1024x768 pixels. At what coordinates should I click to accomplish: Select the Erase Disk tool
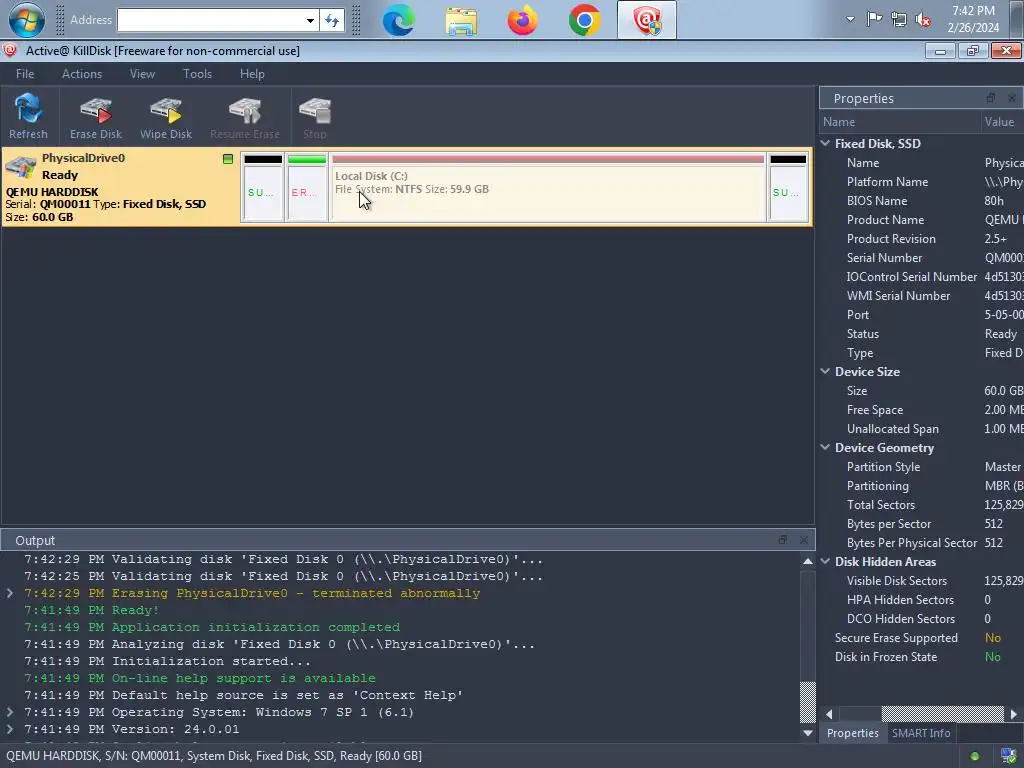pyautogui.click(x=96, y=117)
